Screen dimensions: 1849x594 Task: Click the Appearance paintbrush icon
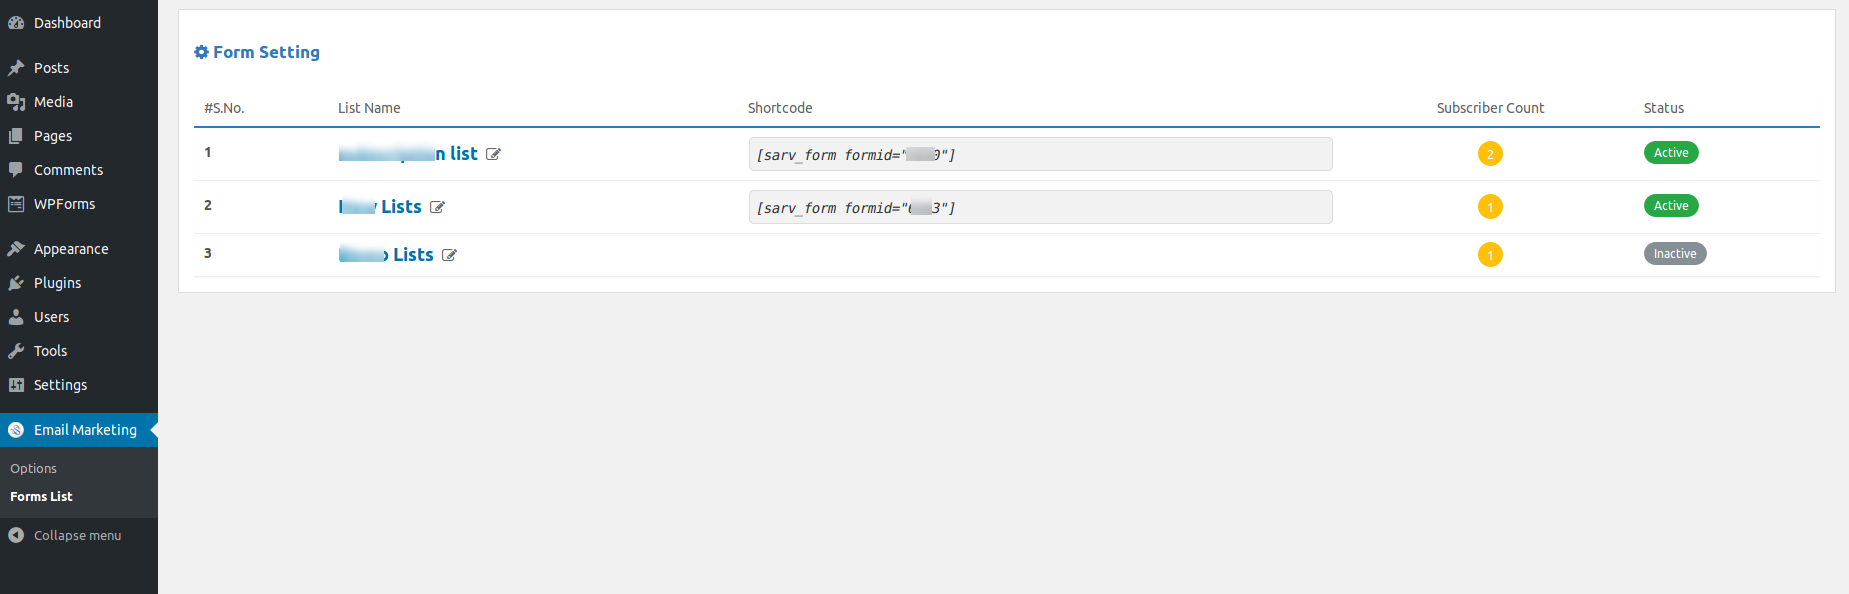[x=16, y=249]
